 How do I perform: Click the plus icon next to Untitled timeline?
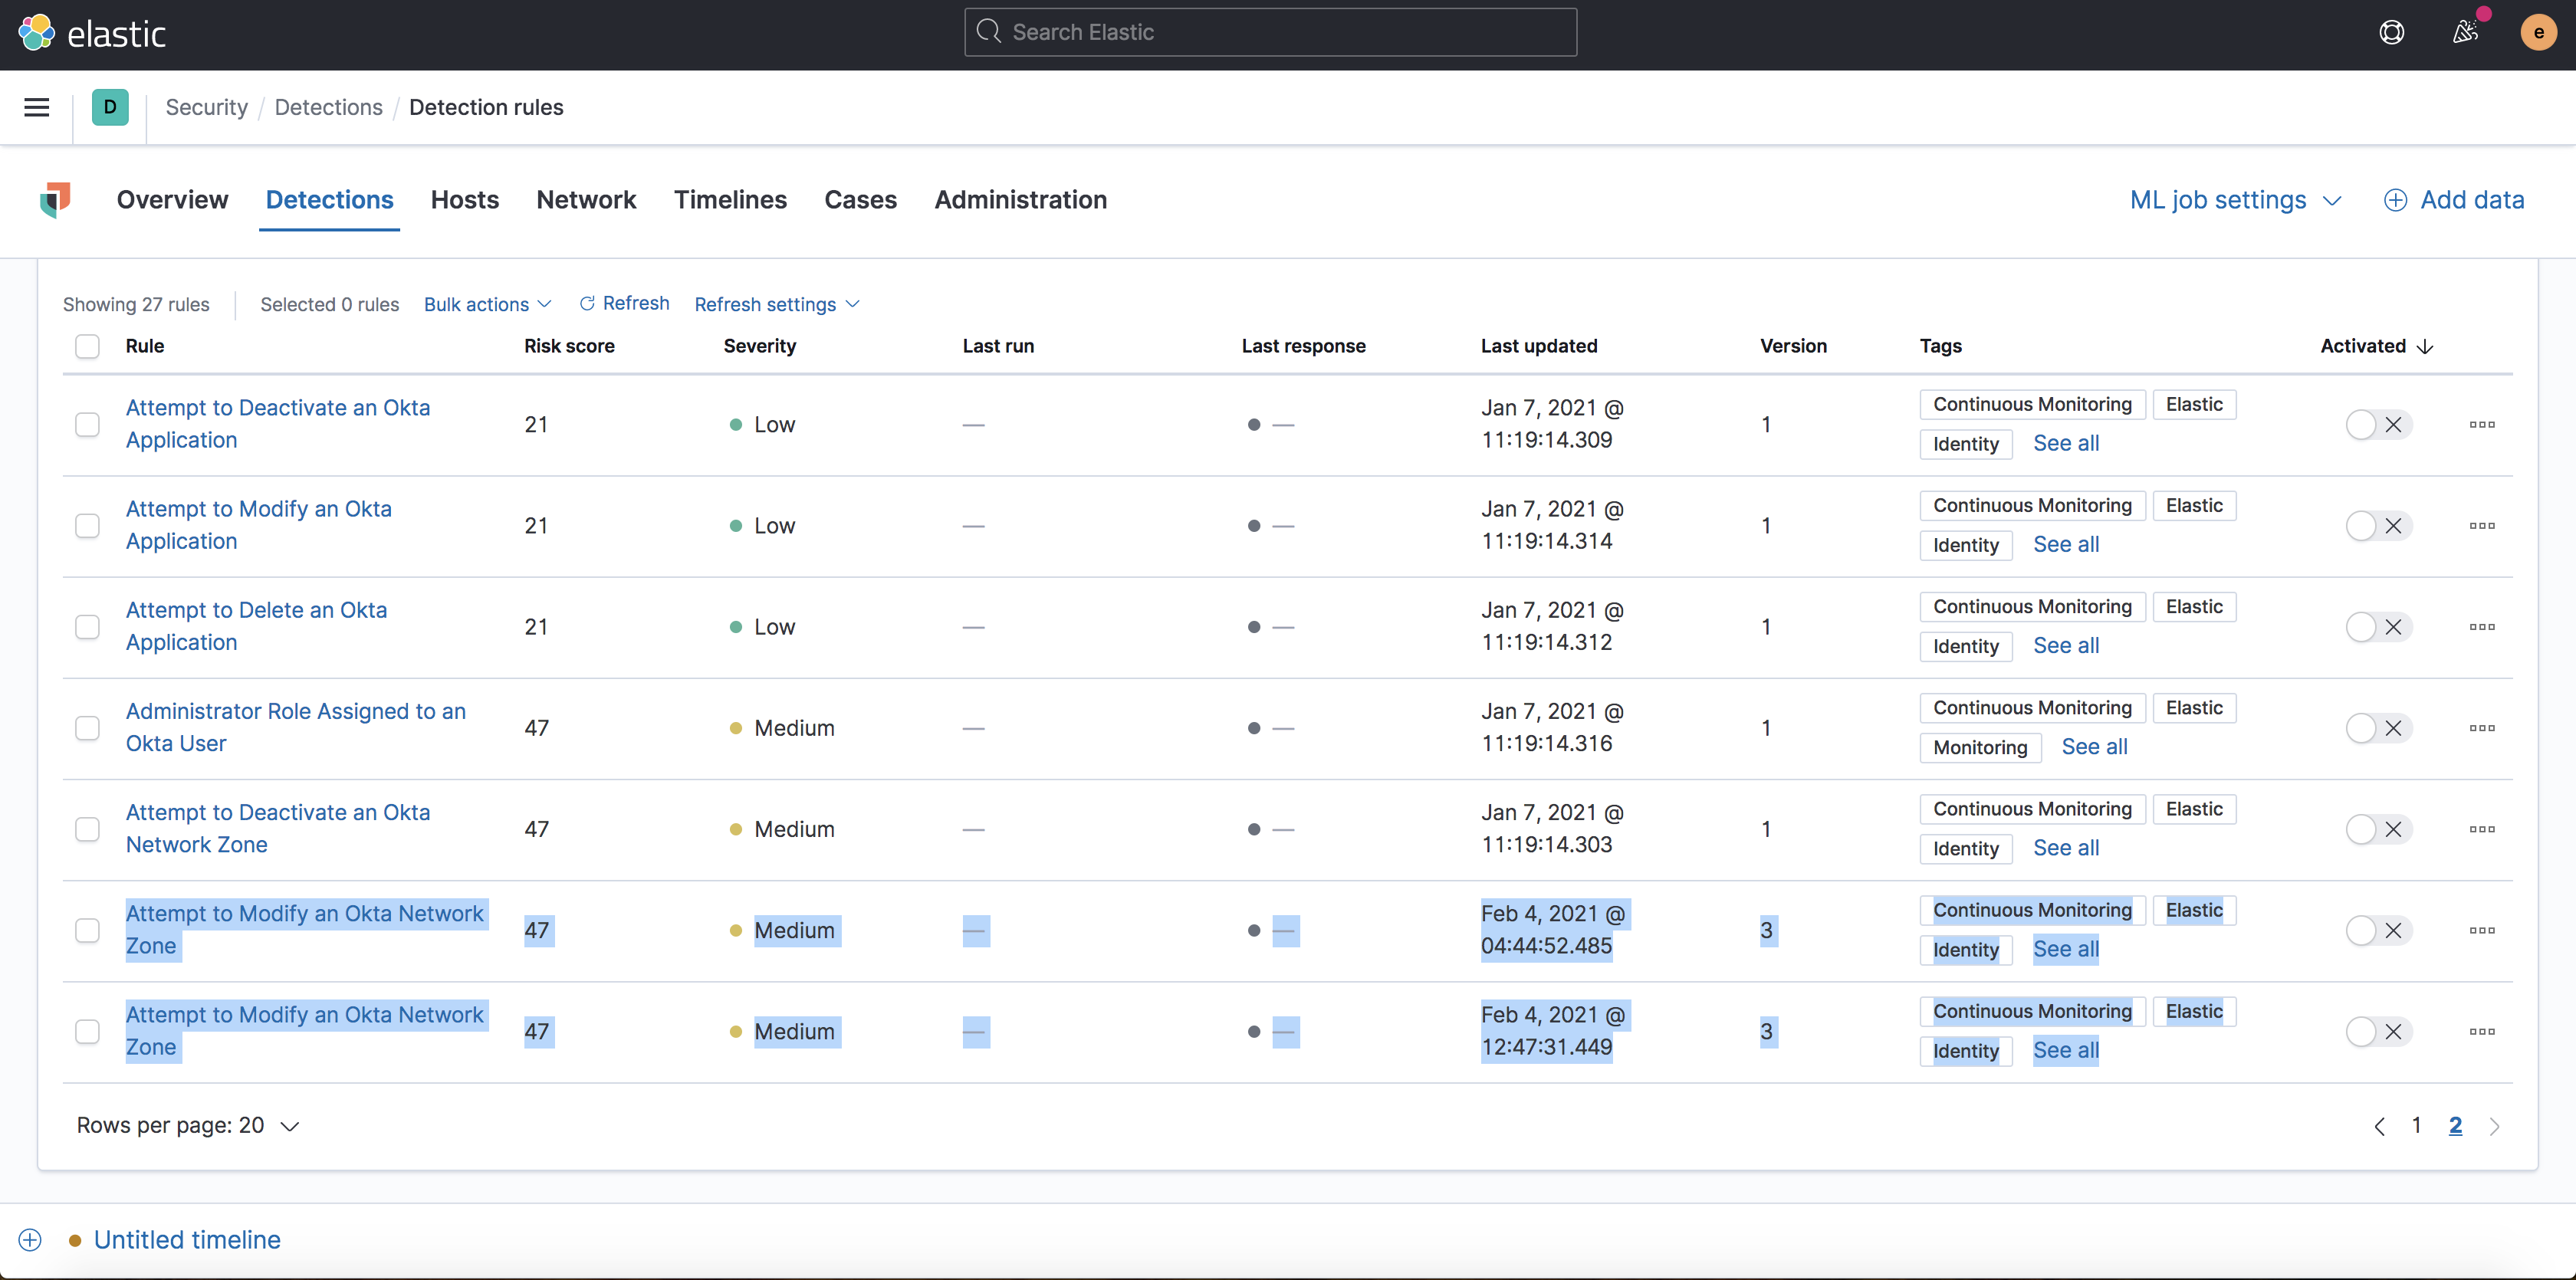(29, 1239)
